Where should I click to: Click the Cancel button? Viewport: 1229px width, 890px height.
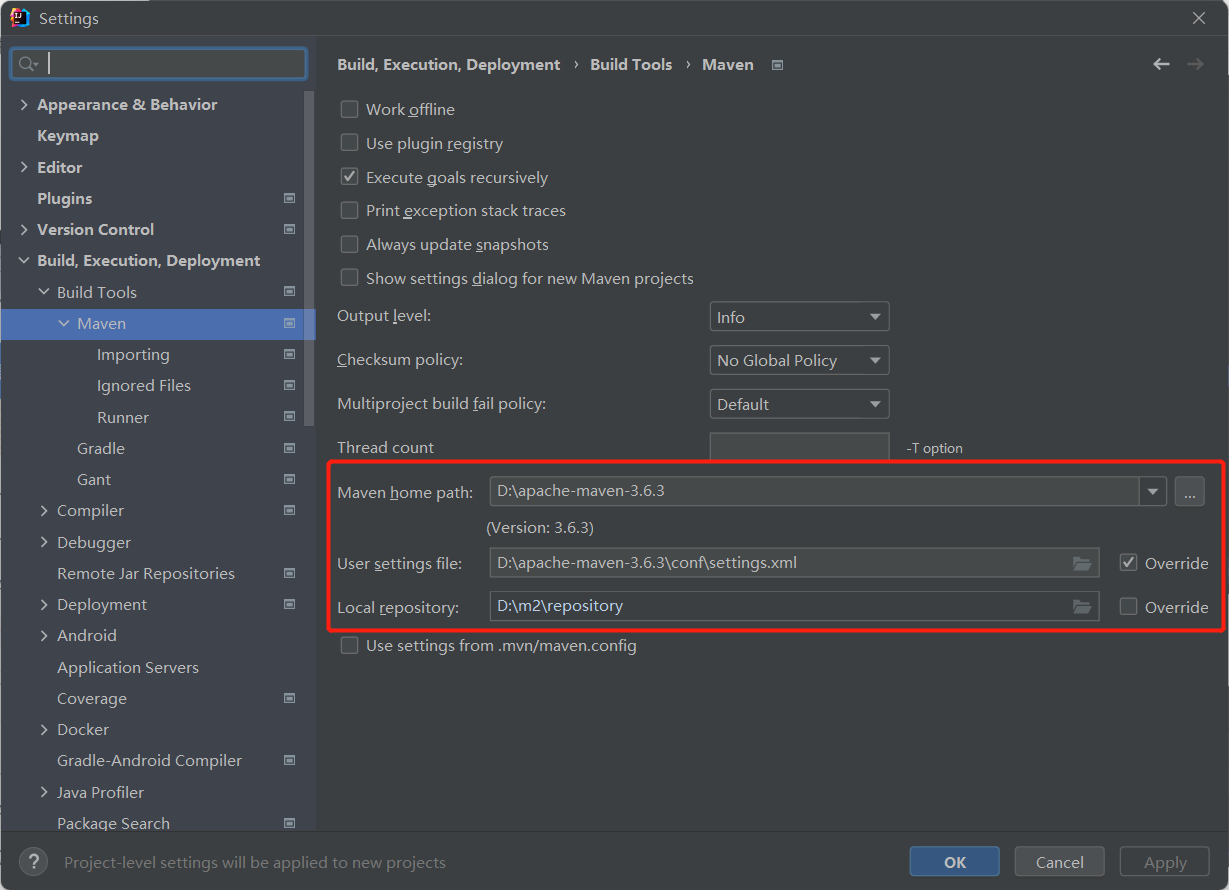[1060, 862]
